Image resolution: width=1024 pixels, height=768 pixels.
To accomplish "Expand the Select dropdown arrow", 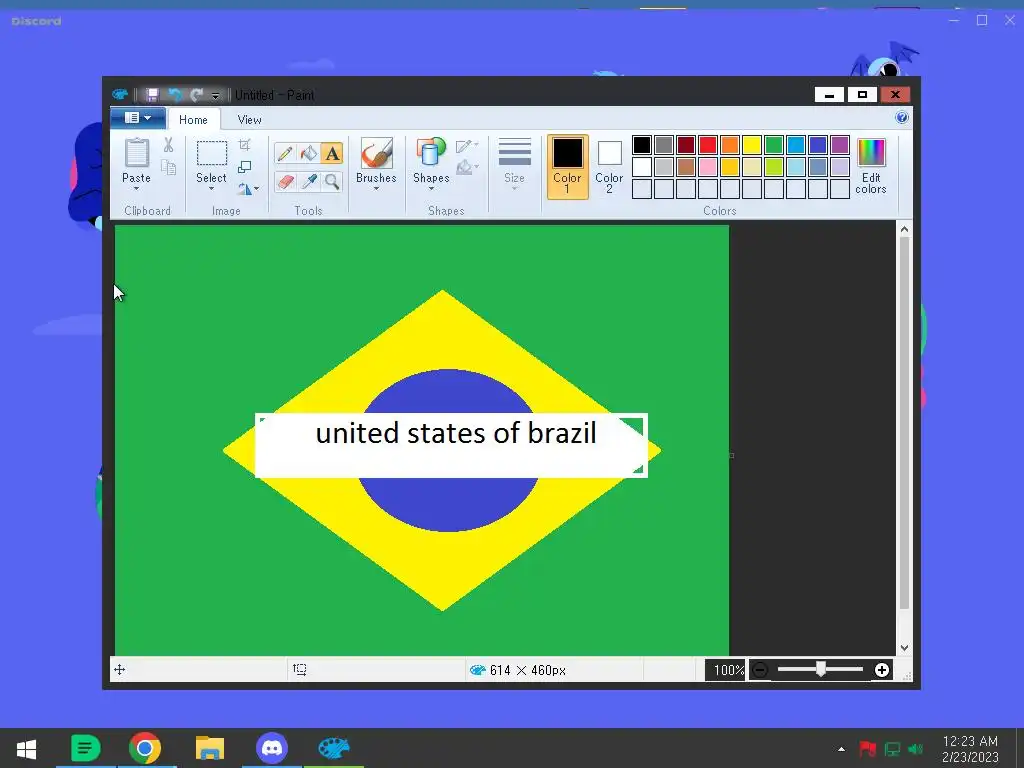I will tap(212, 189).
